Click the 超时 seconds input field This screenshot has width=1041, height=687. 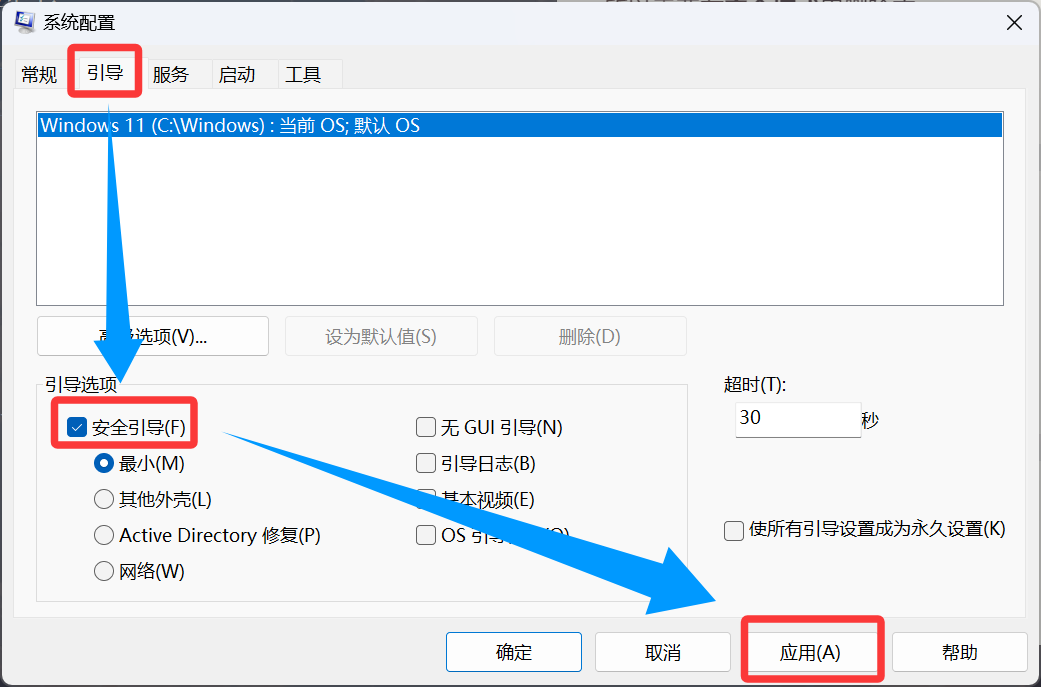pos(796,419)
